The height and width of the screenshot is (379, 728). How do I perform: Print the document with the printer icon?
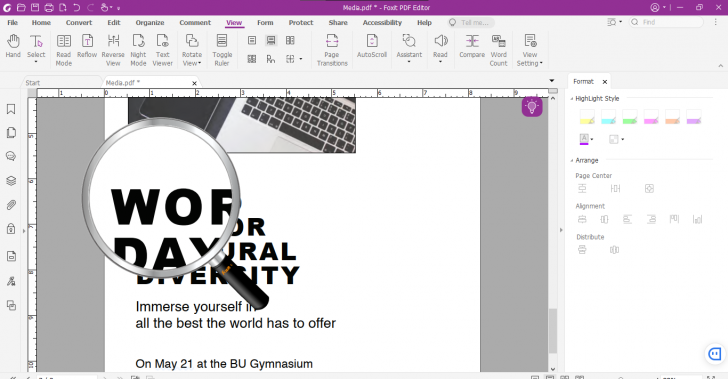pos(49,7)
